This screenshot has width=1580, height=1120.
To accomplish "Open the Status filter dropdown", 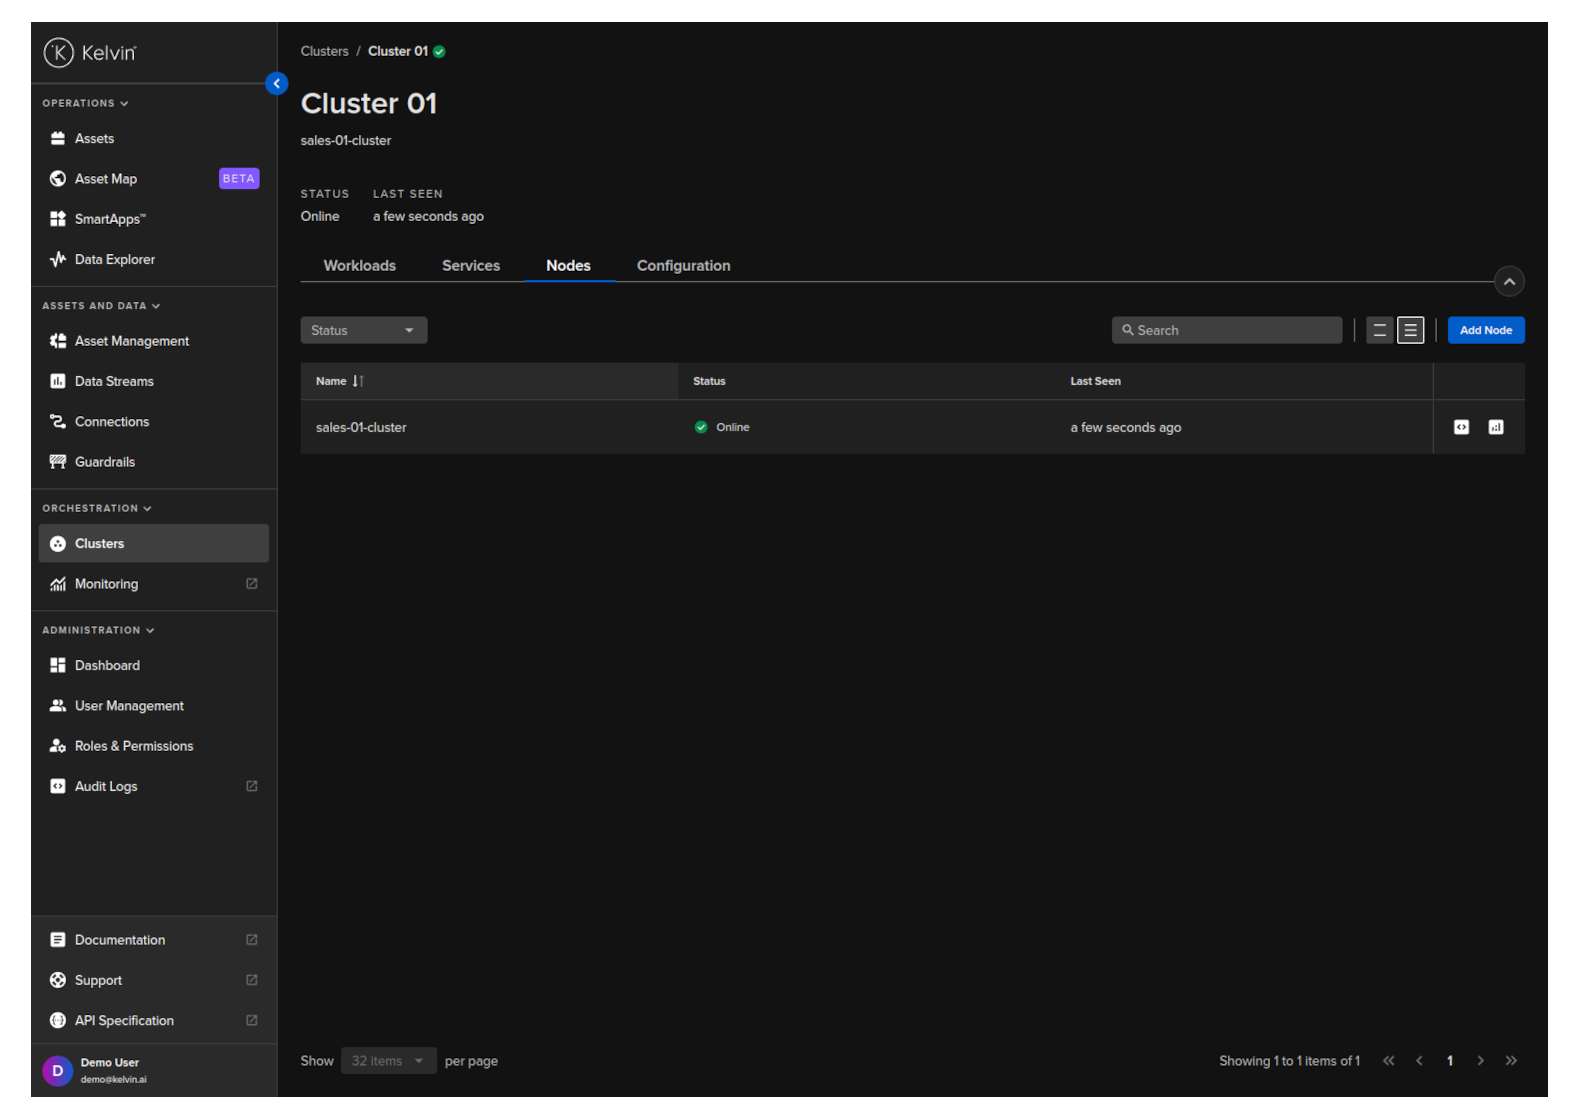I will tap(363, 331).
